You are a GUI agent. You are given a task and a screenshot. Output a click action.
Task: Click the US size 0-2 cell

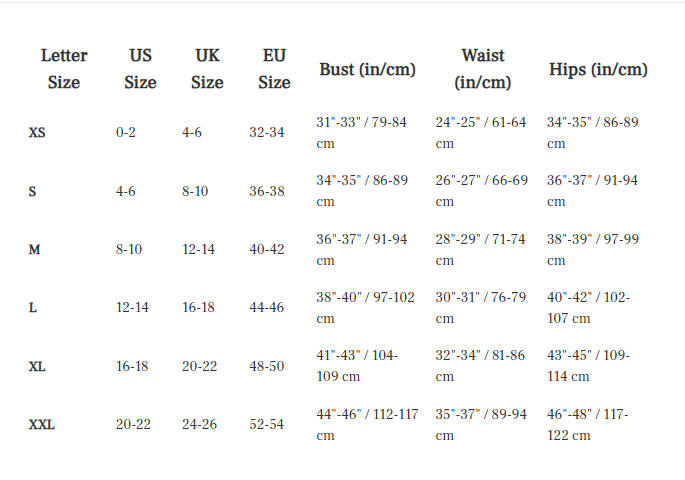pyautogui.click(x=126, y=133)
